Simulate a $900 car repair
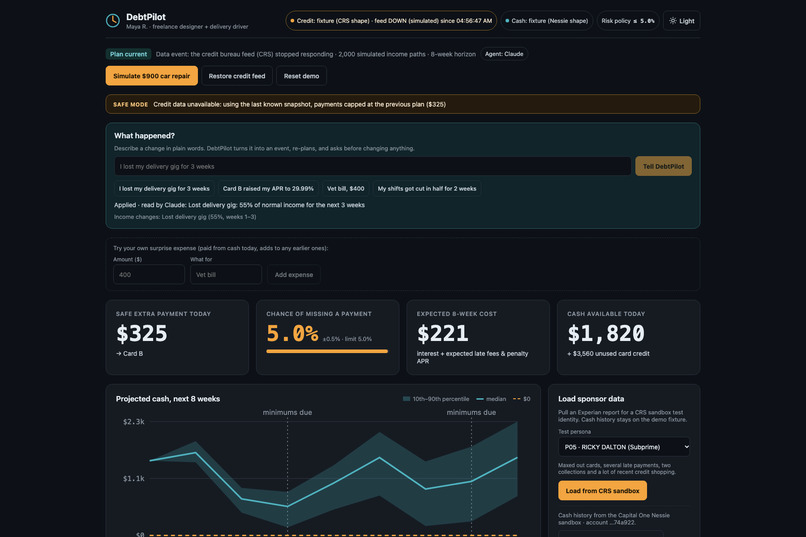806x537 pixels. [x=152, y=76]
